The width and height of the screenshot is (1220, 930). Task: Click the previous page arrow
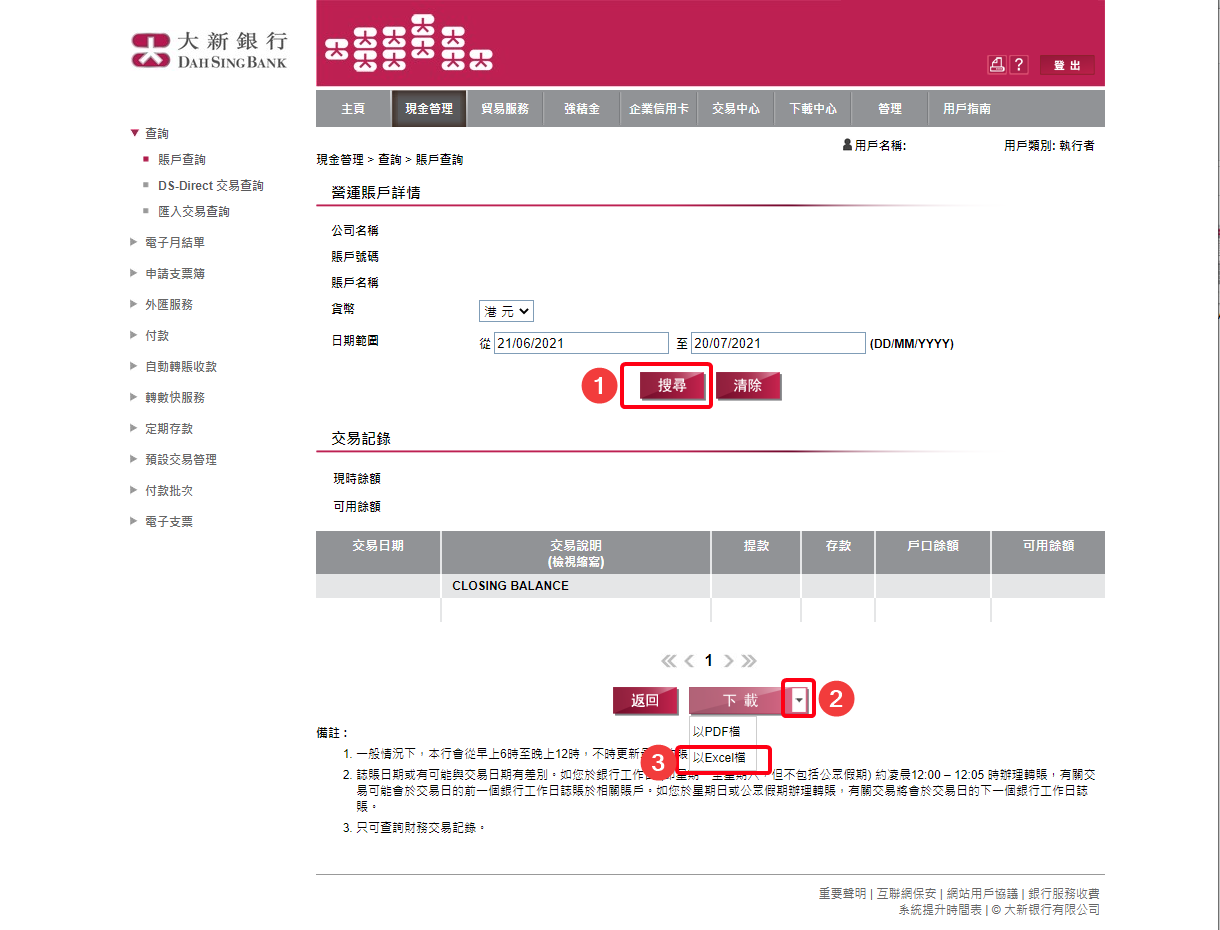(689, 661)
